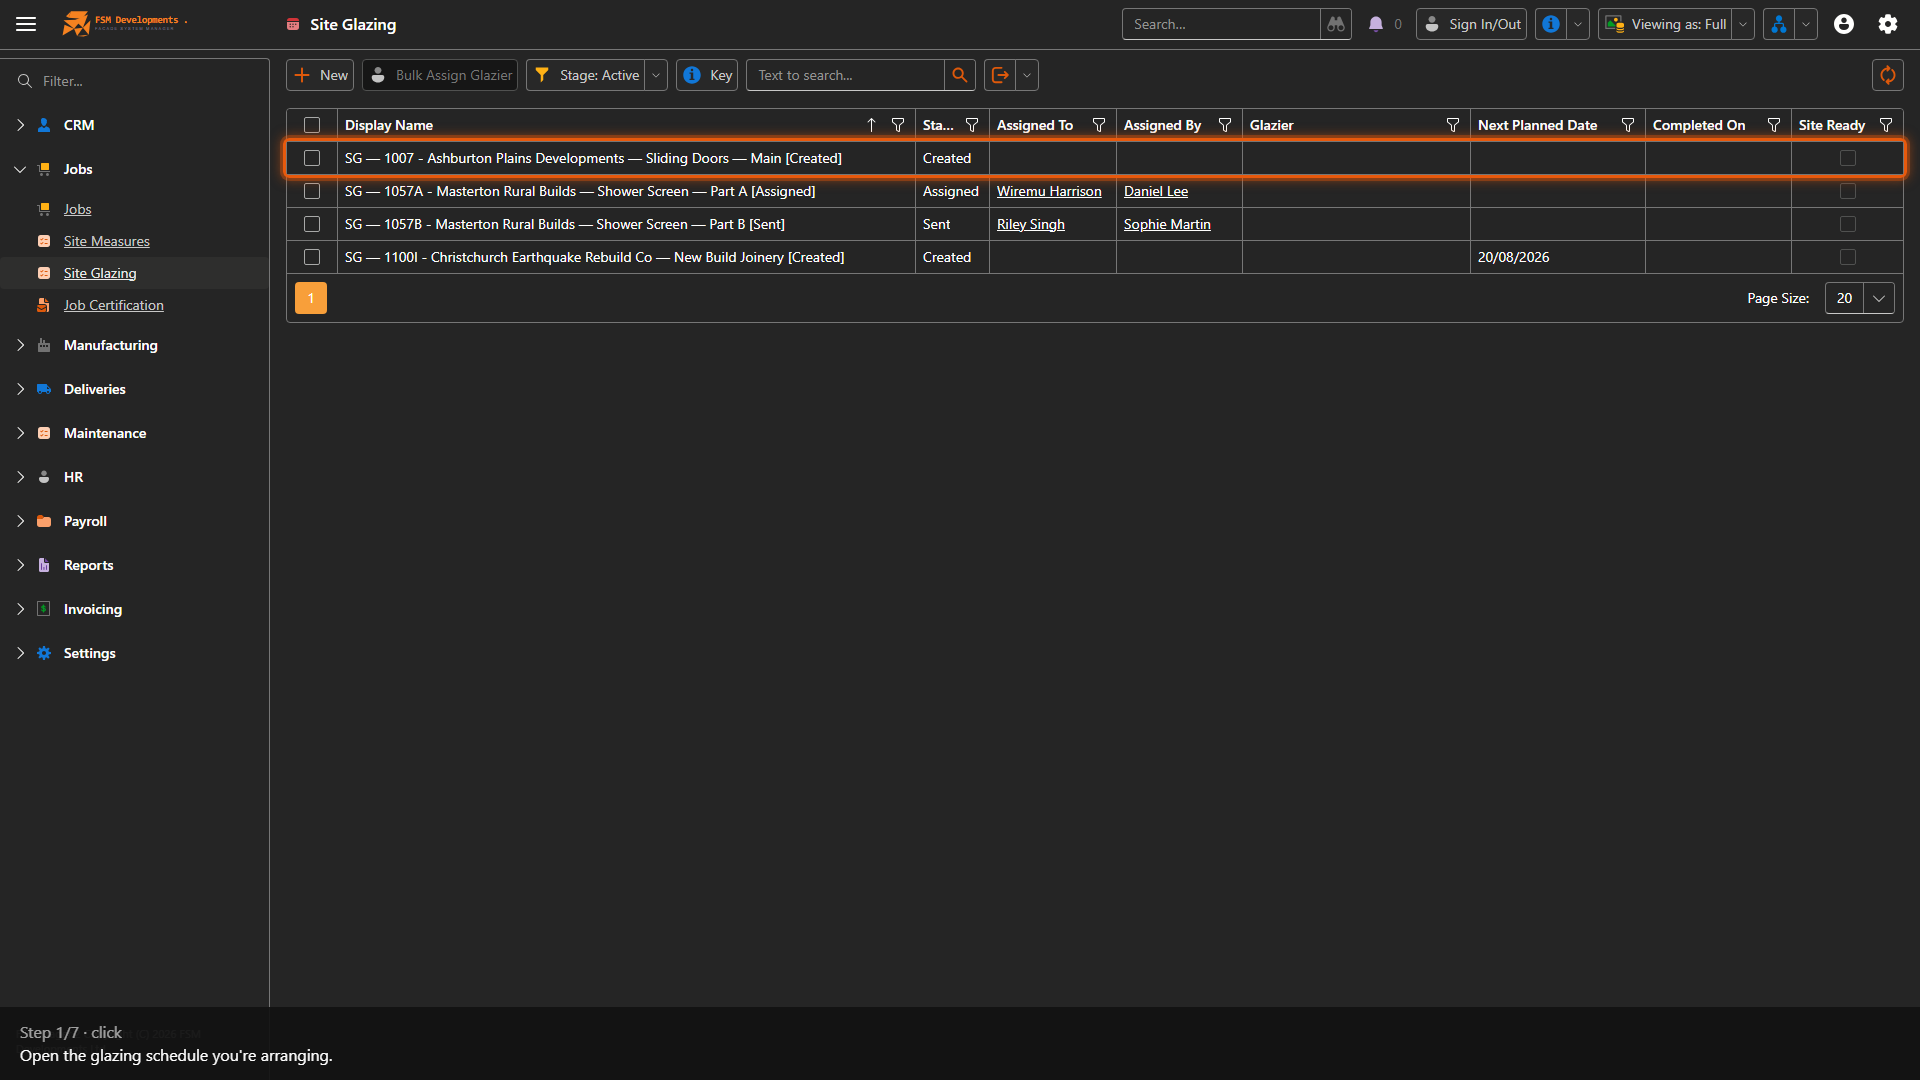Open Job Certification in the sidebar
This screenshot has height=1080, width=1920.
[x=113, y=305]
